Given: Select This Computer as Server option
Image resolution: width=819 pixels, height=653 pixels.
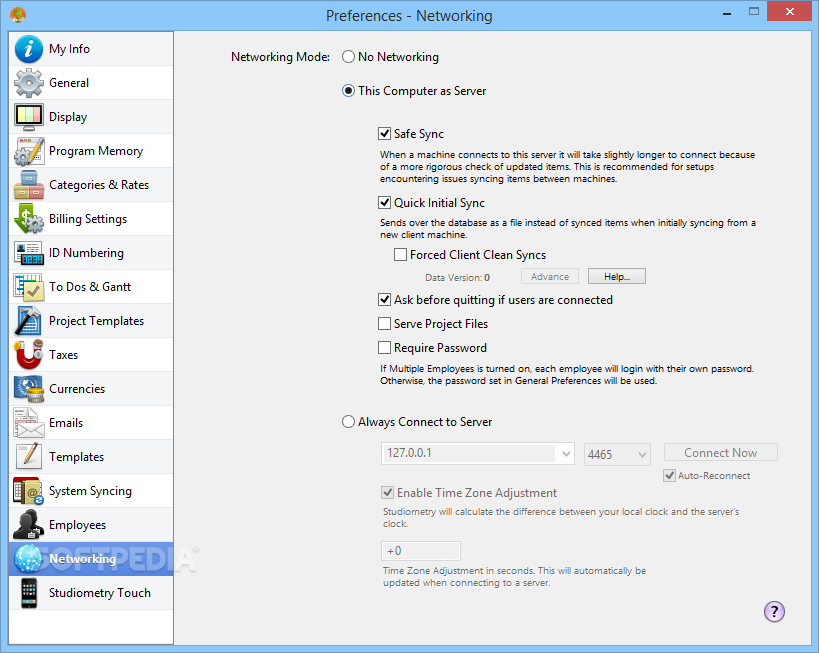Looking at the screenshot, I should point(348,91).
